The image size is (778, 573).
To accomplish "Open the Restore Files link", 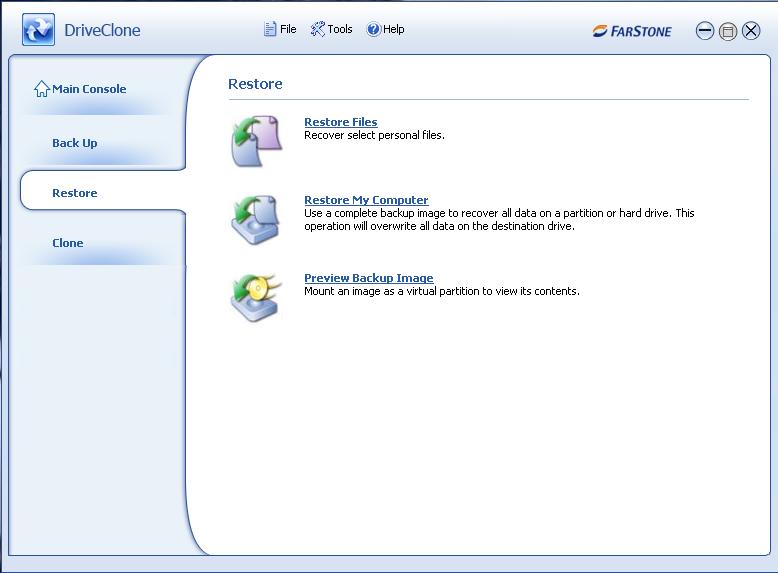I will [x=341, y=122].
